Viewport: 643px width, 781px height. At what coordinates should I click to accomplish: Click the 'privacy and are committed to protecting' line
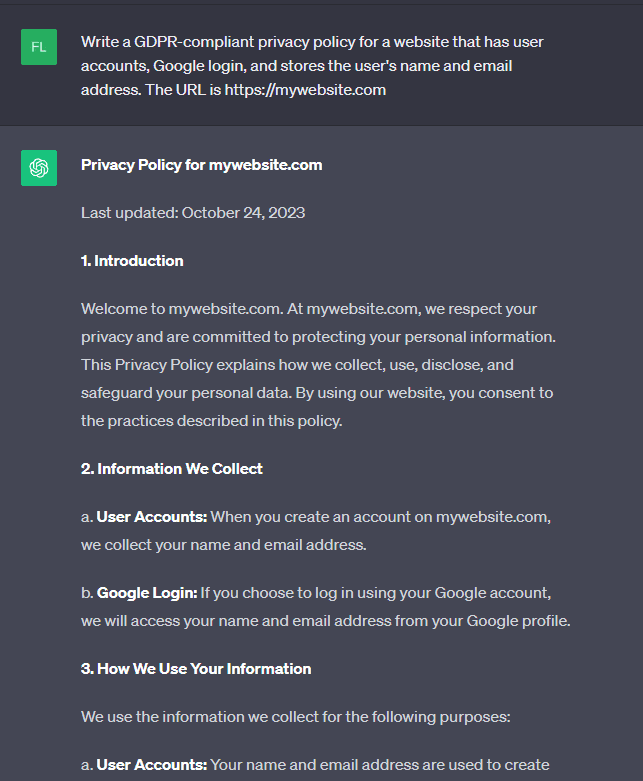click(318, 337)
